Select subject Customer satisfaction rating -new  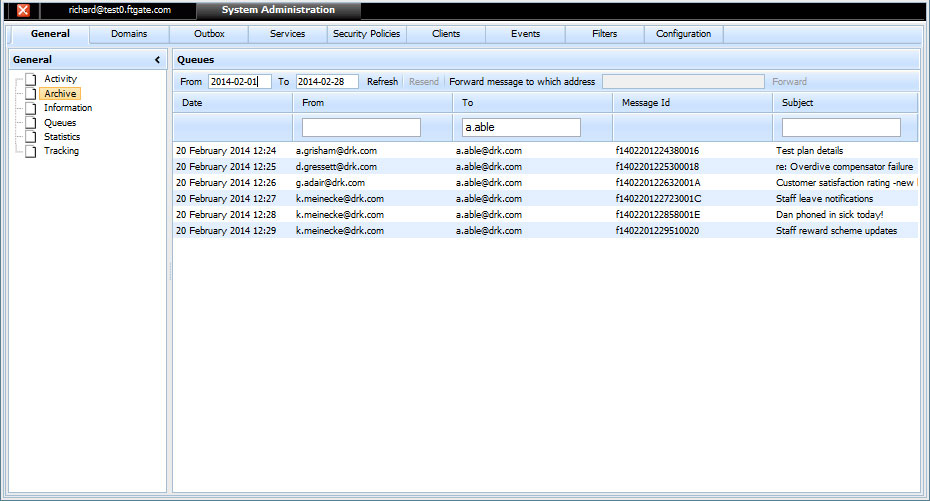tap(845, 183)
